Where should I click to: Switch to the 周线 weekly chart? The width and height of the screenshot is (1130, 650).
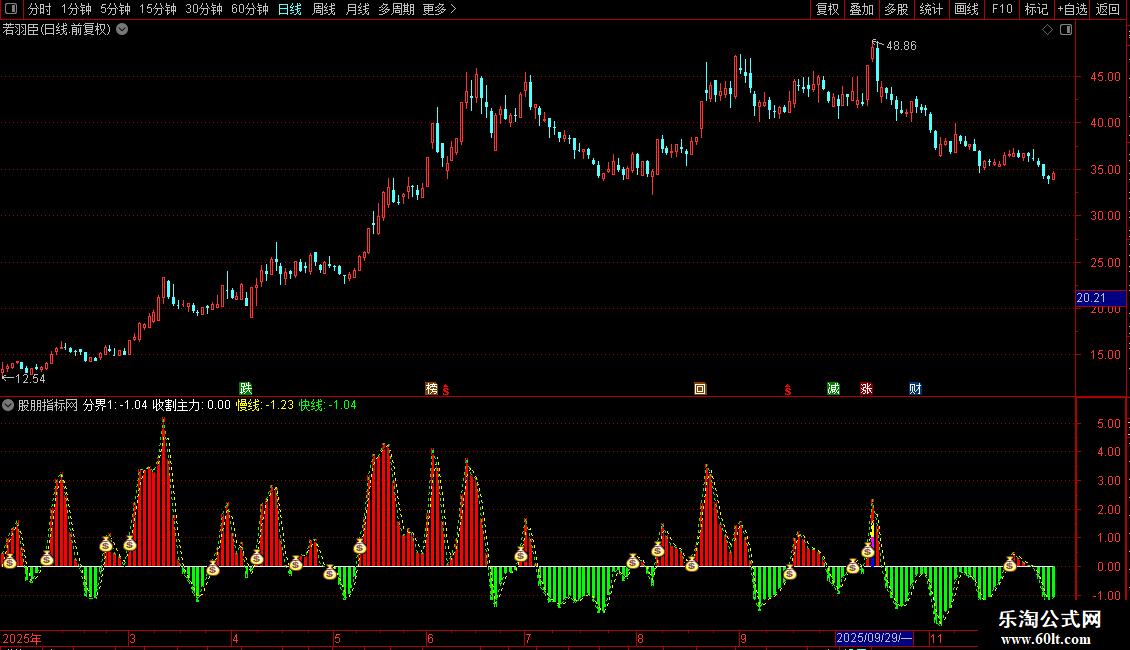[x=324, y=9]
